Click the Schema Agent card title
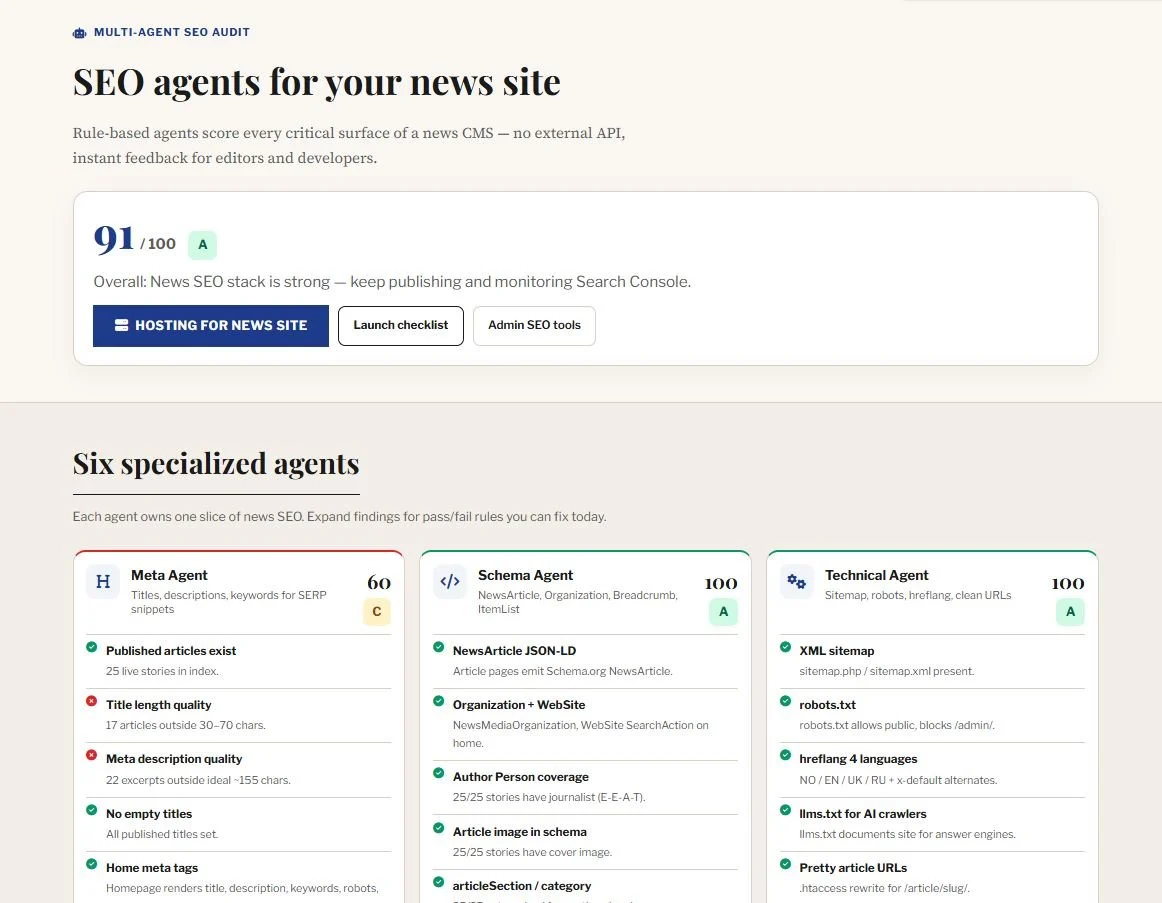Image resolution: width=1162 pixels, height=903 pixels. [x=525, y=576]
